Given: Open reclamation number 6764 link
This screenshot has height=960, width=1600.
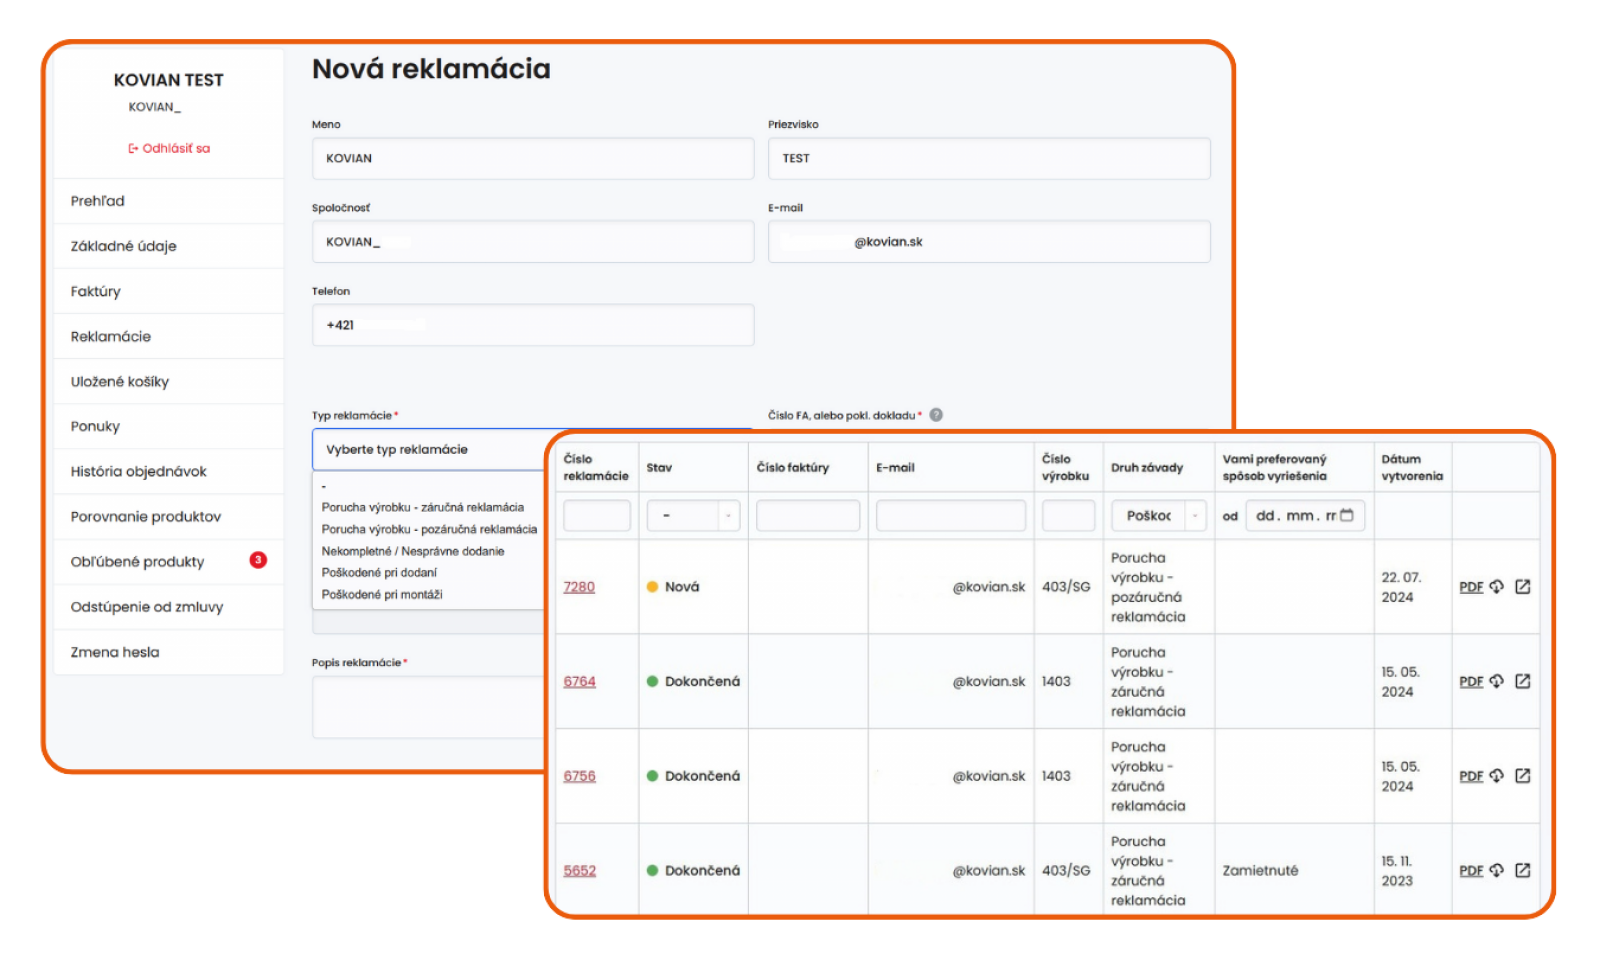Looking at the screenshot, I should tap(579, 682).
